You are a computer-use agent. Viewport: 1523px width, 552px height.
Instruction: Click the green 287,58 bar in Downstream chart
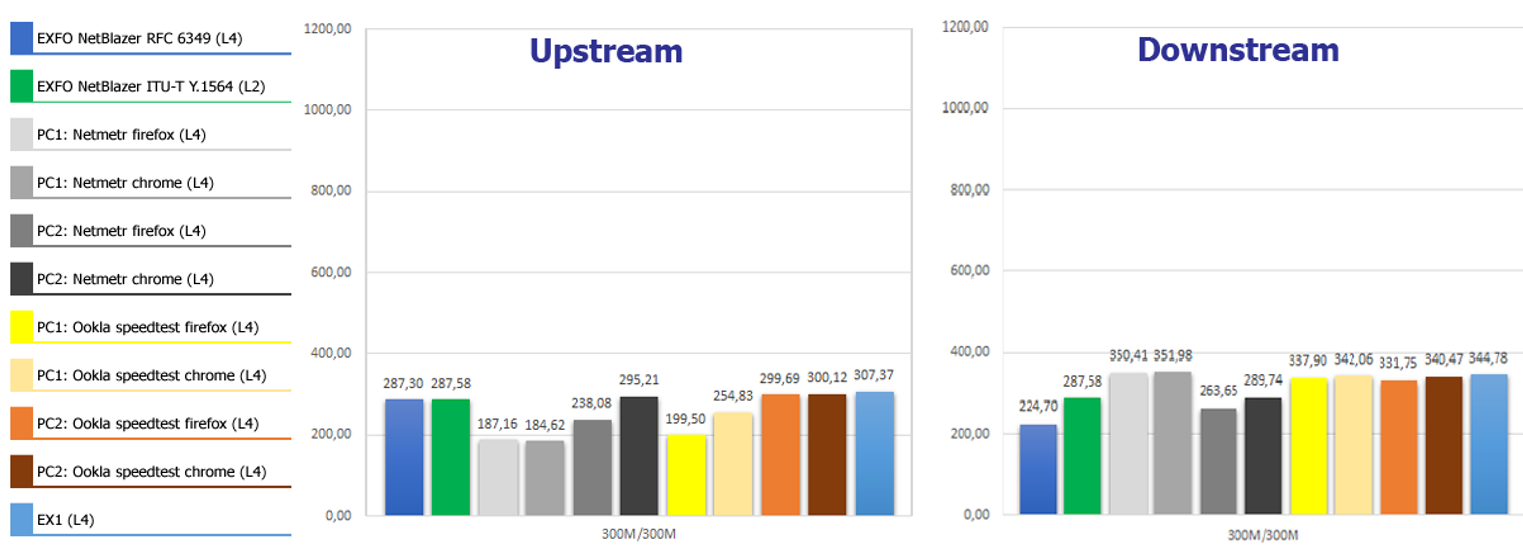tap(1082, 456)
